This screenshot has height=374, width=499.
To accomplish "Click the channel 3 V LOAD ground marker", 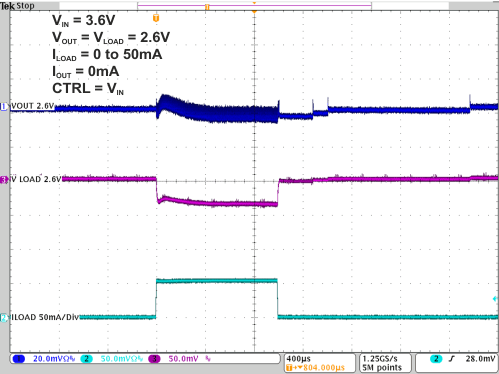I will [4, 180].
